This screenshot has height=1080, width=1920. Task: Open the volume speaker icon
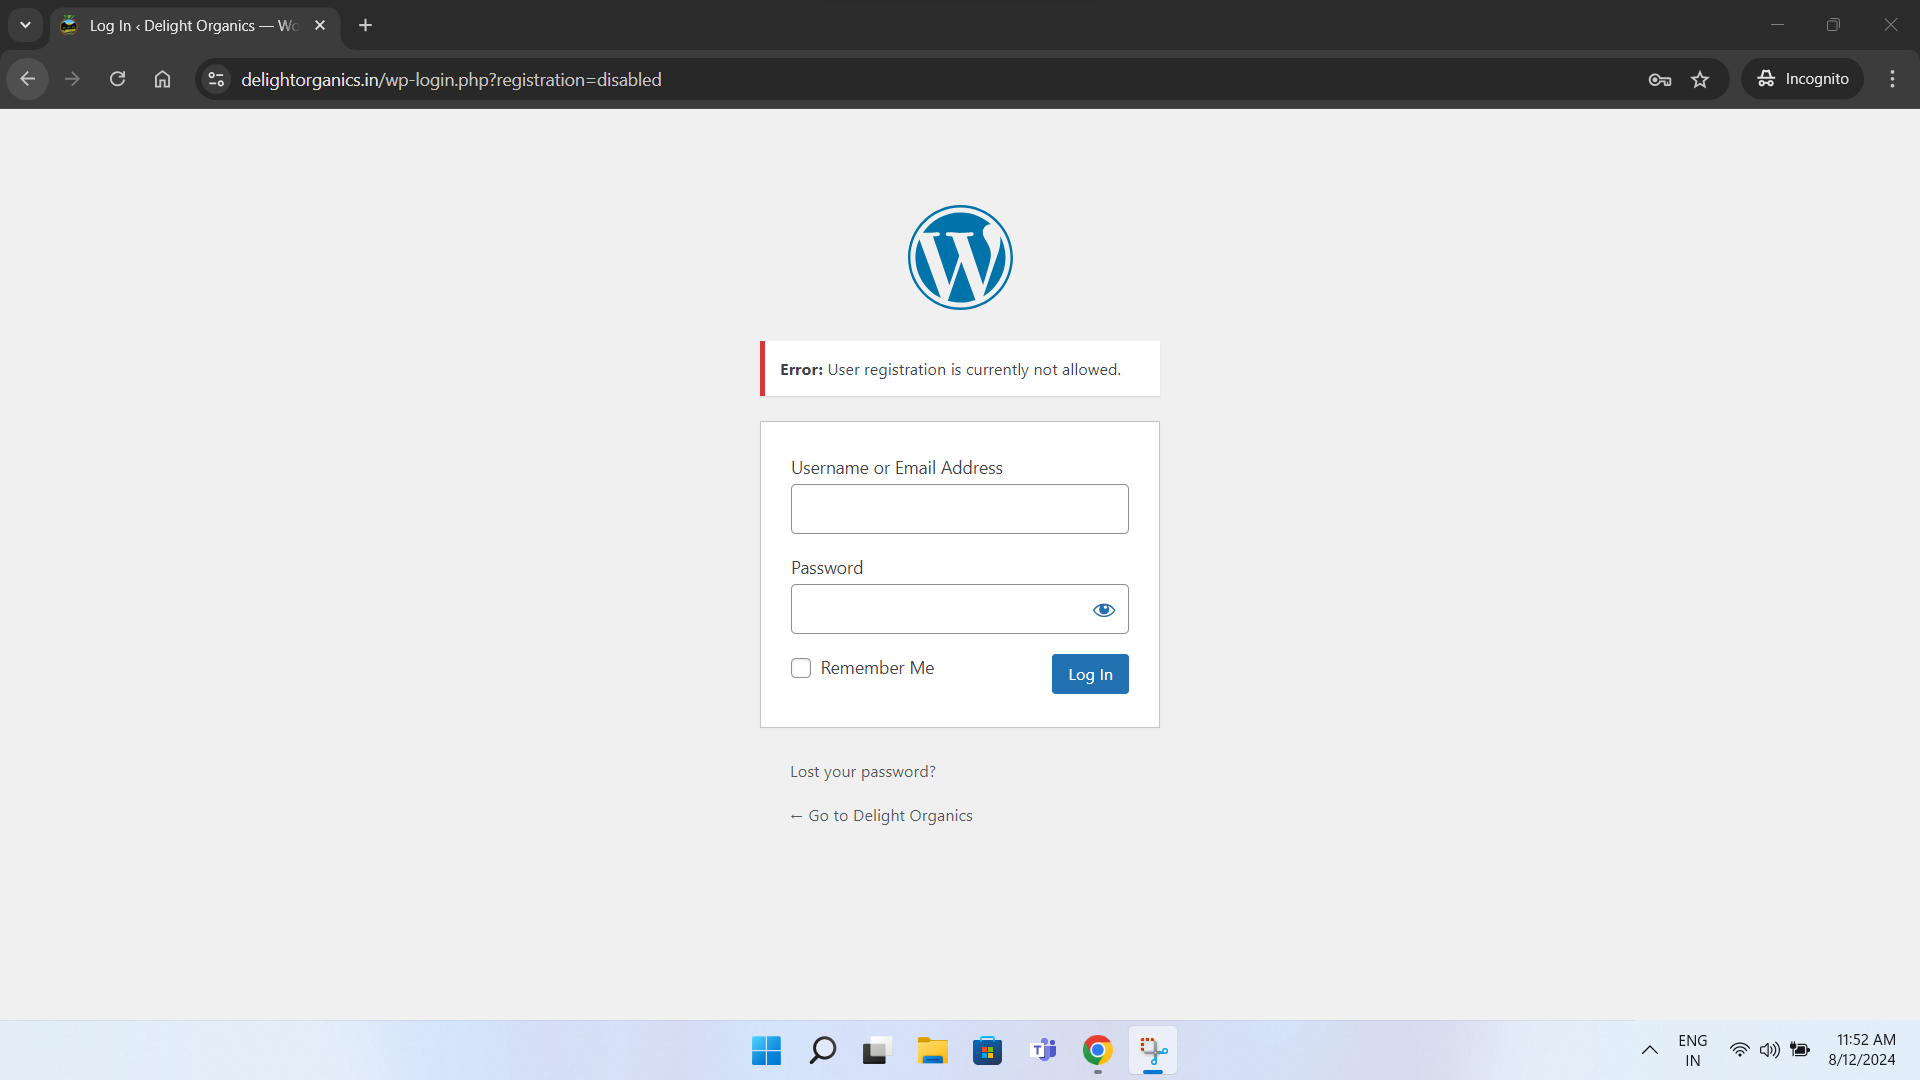click(x=1770, y=1050)
